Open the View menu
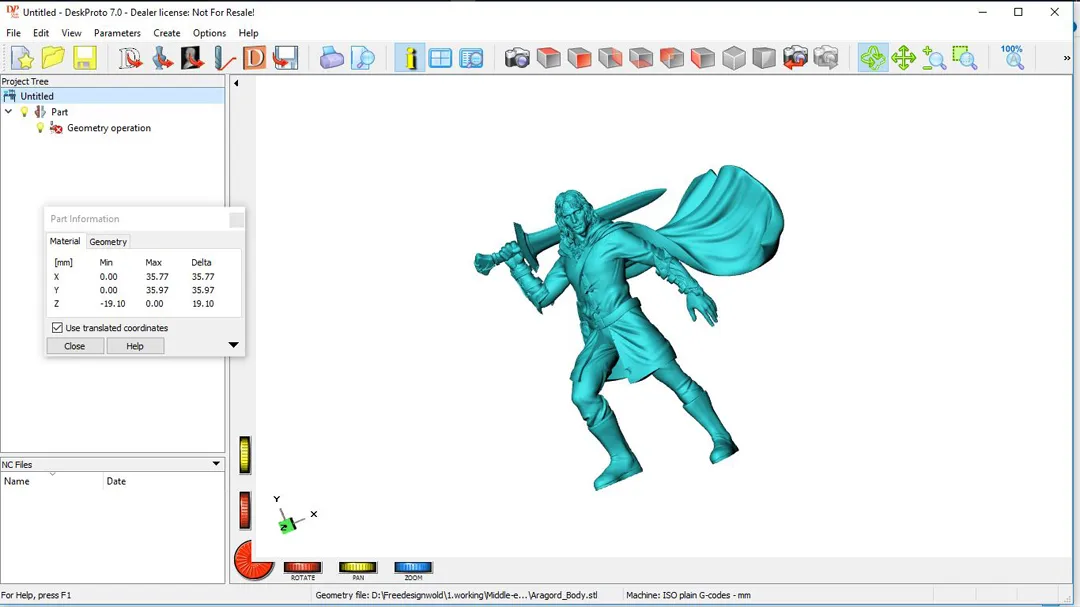The image size is (1080, 607). coord(71,33)
